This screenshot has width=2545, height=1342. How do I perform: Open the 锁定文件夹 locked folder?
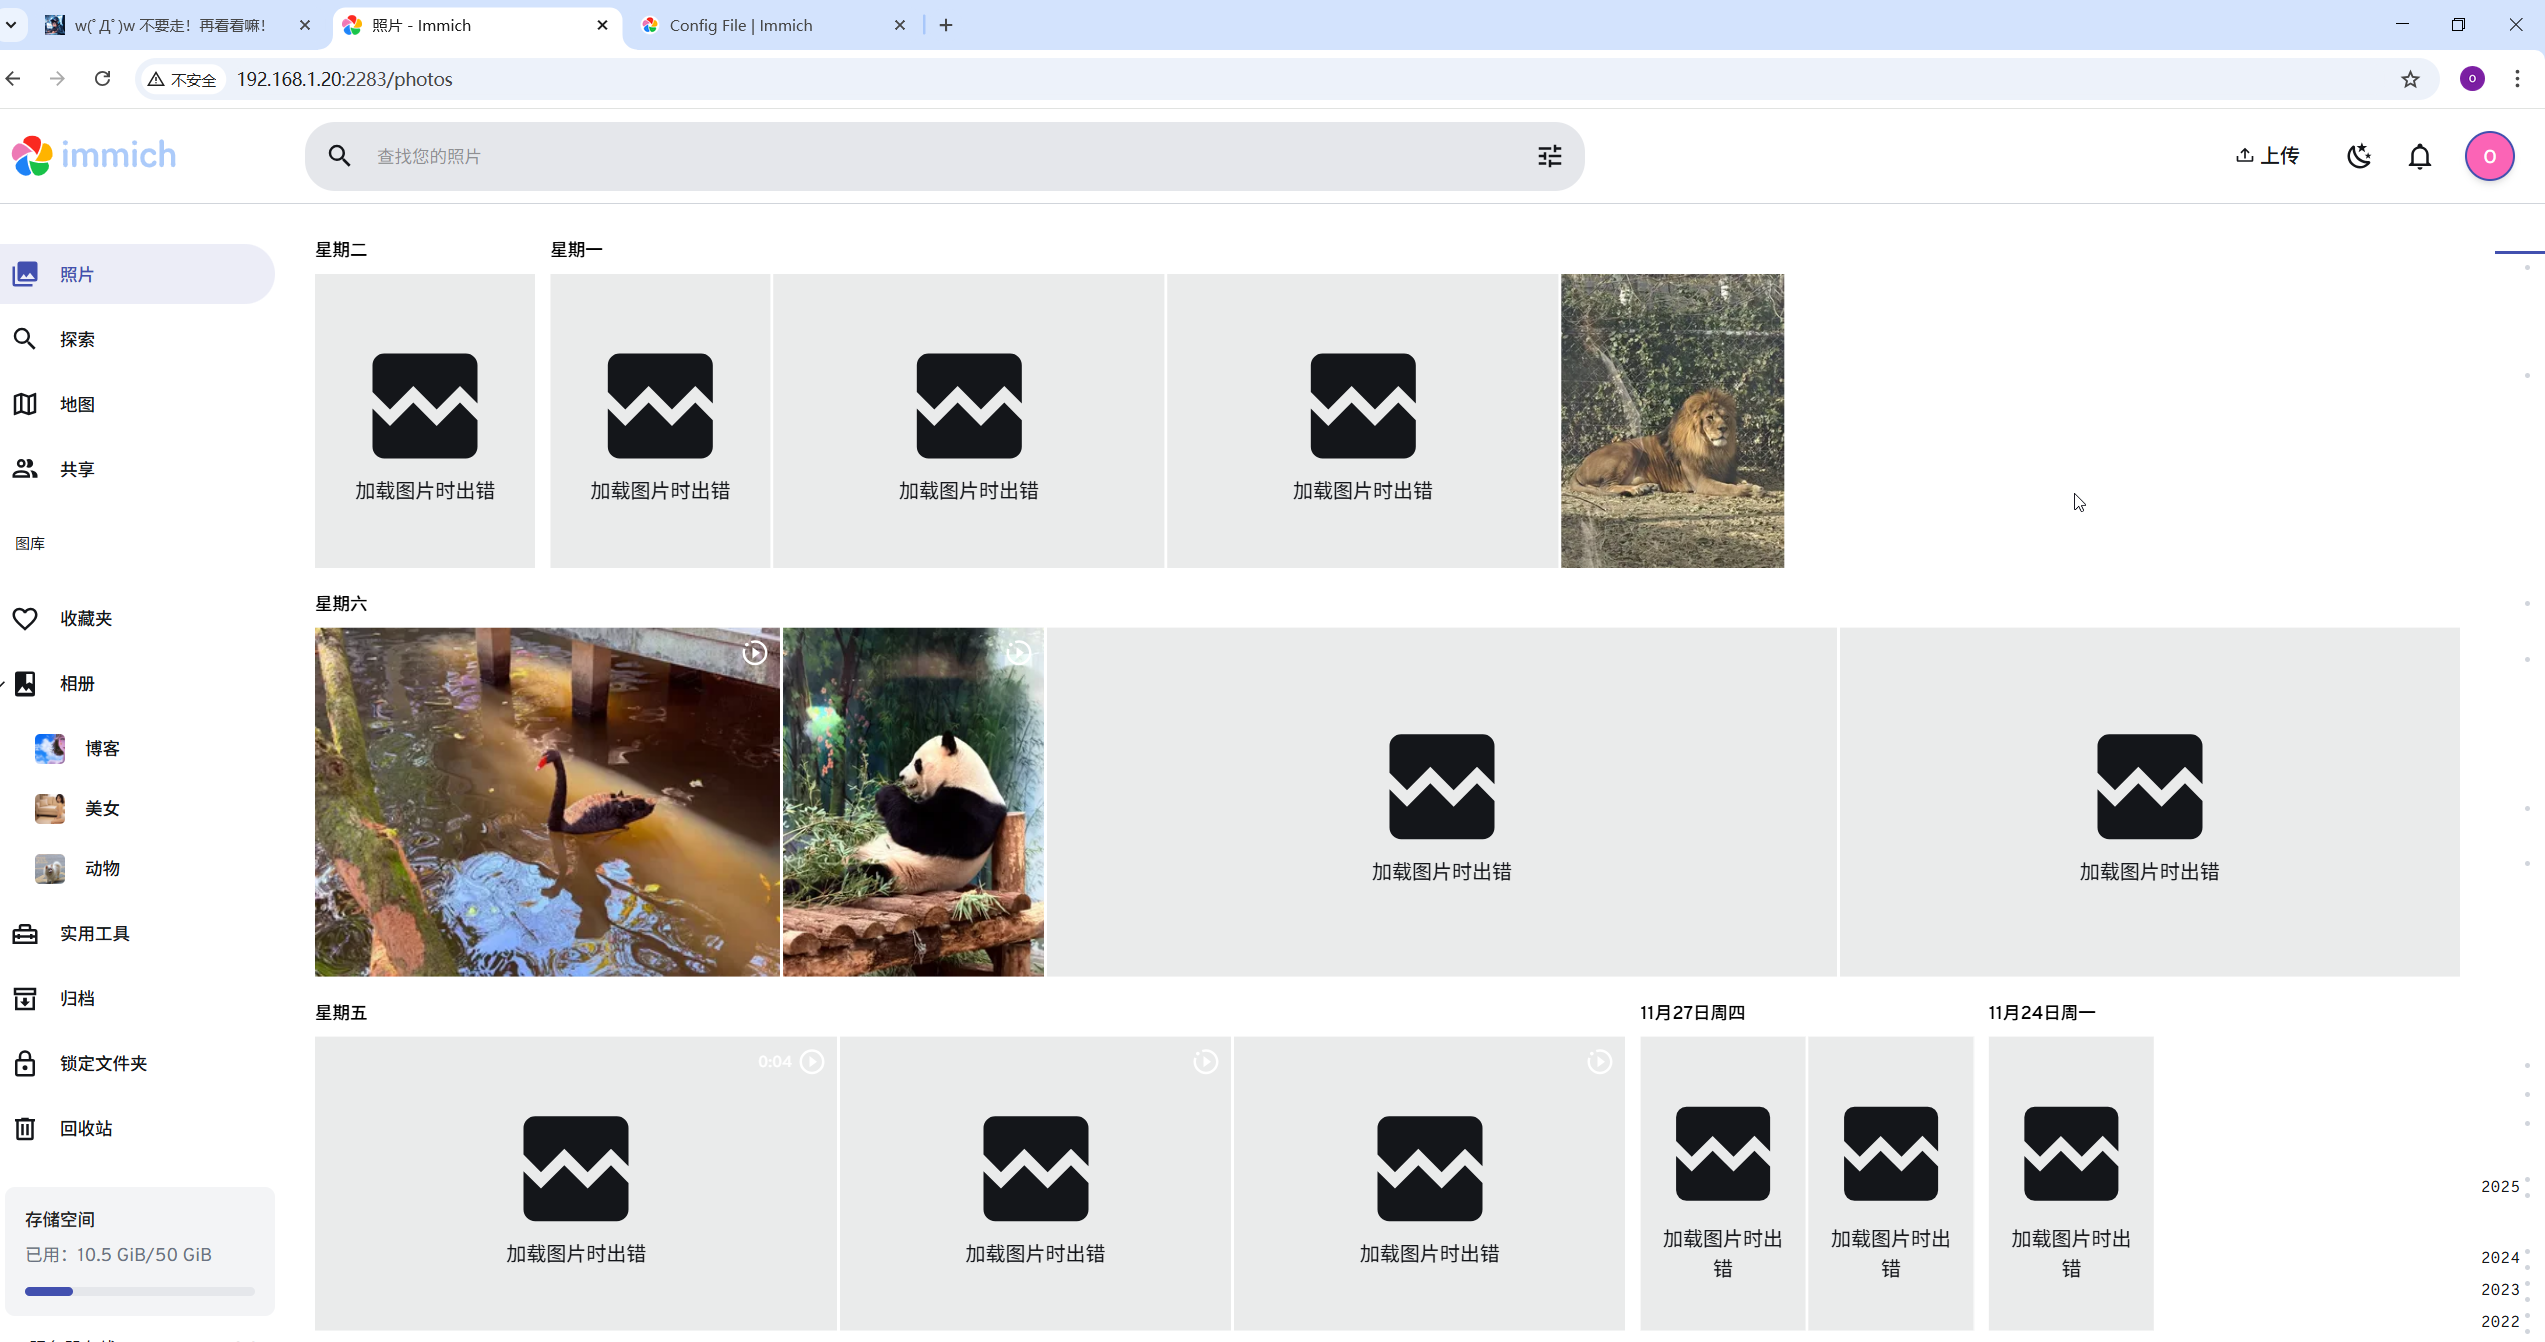pyautogui.click(x=102, y=1063)
